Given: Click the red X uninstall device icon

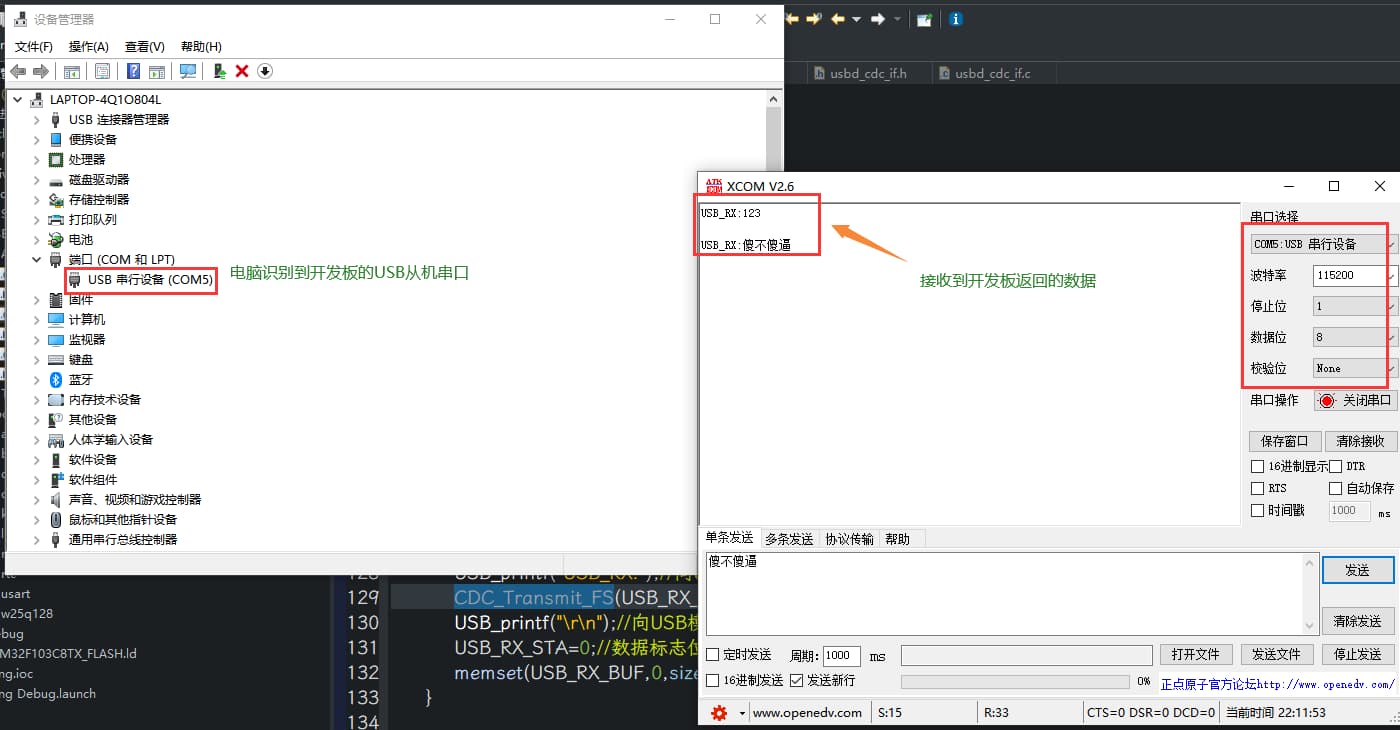Looking at the screenshot, I should coord(242,71).
